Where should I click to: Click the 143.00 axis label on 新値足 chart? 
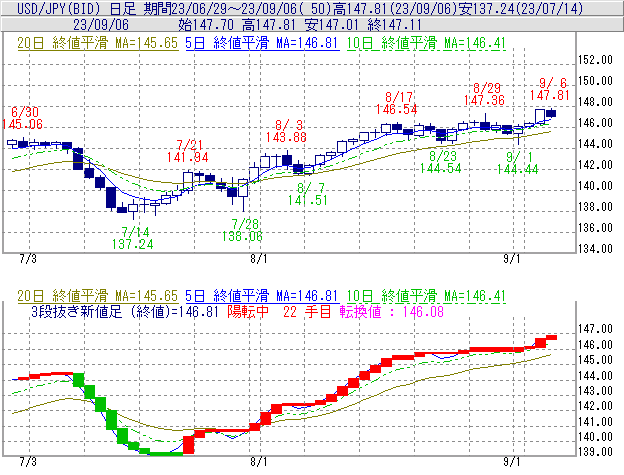pos(595,391)
